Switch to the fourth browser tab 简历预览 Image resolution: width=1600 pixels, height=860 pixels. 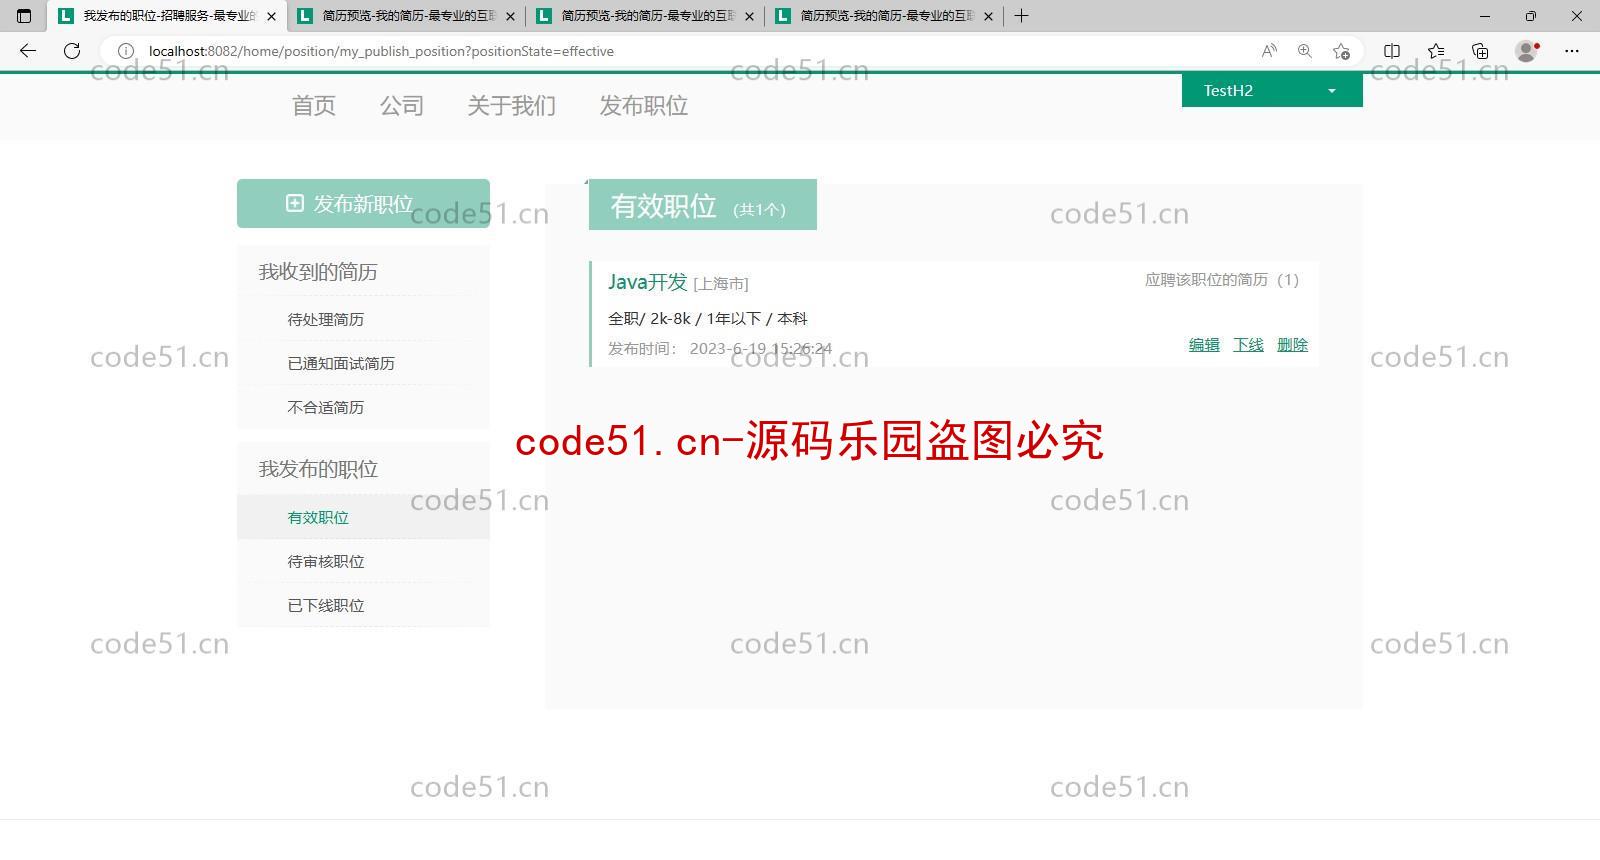point(885,16)
